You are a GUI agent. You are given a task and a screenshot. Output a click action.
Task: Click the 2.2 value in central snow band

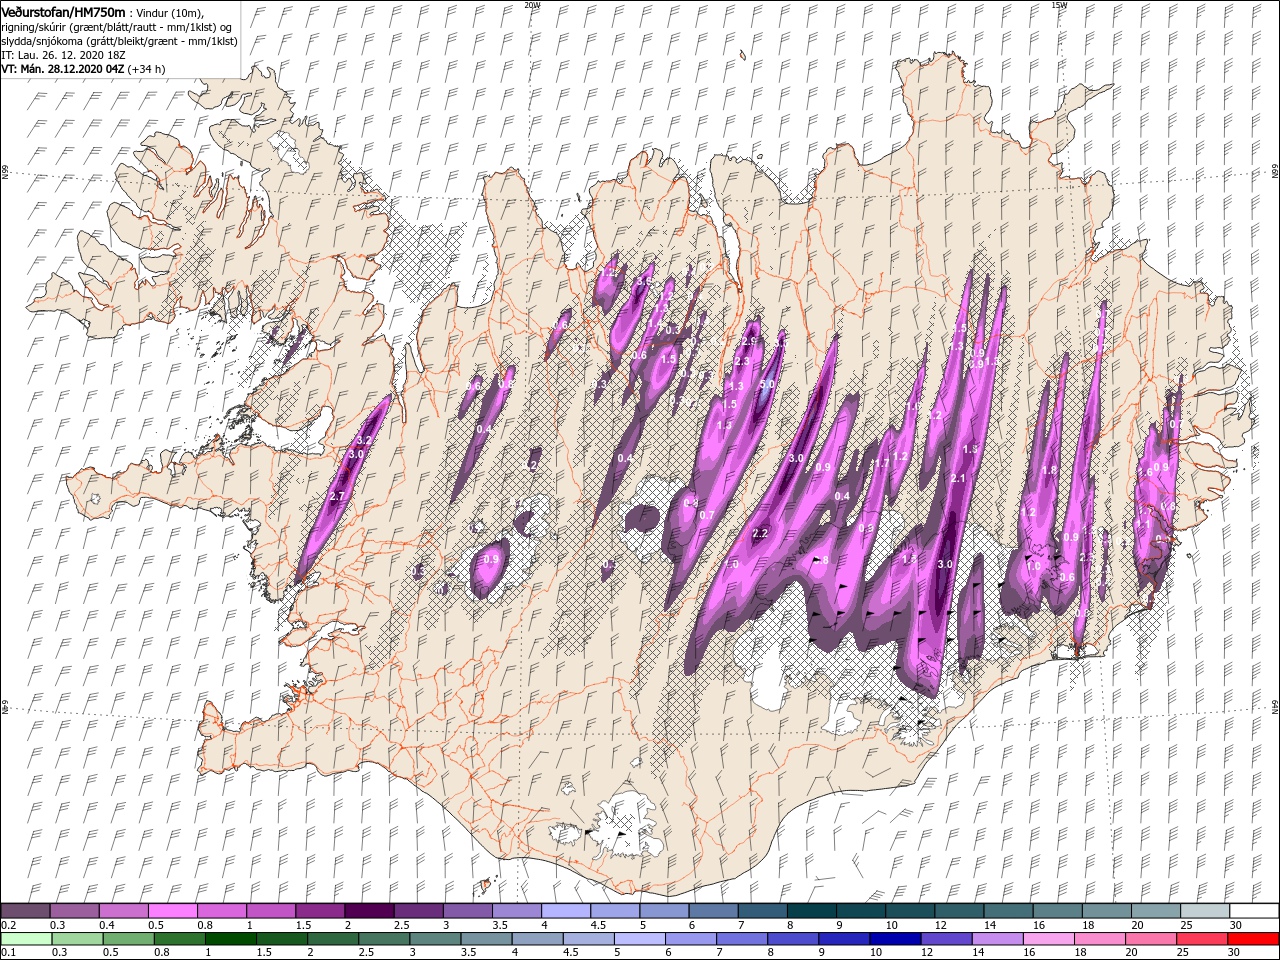[x=759, y=533]
